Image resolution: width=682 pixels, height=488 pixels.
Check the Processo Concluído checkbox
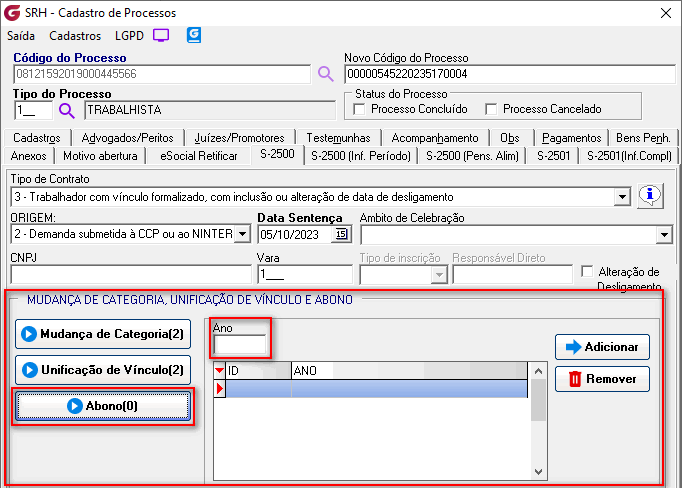click(x=361, y=109)
